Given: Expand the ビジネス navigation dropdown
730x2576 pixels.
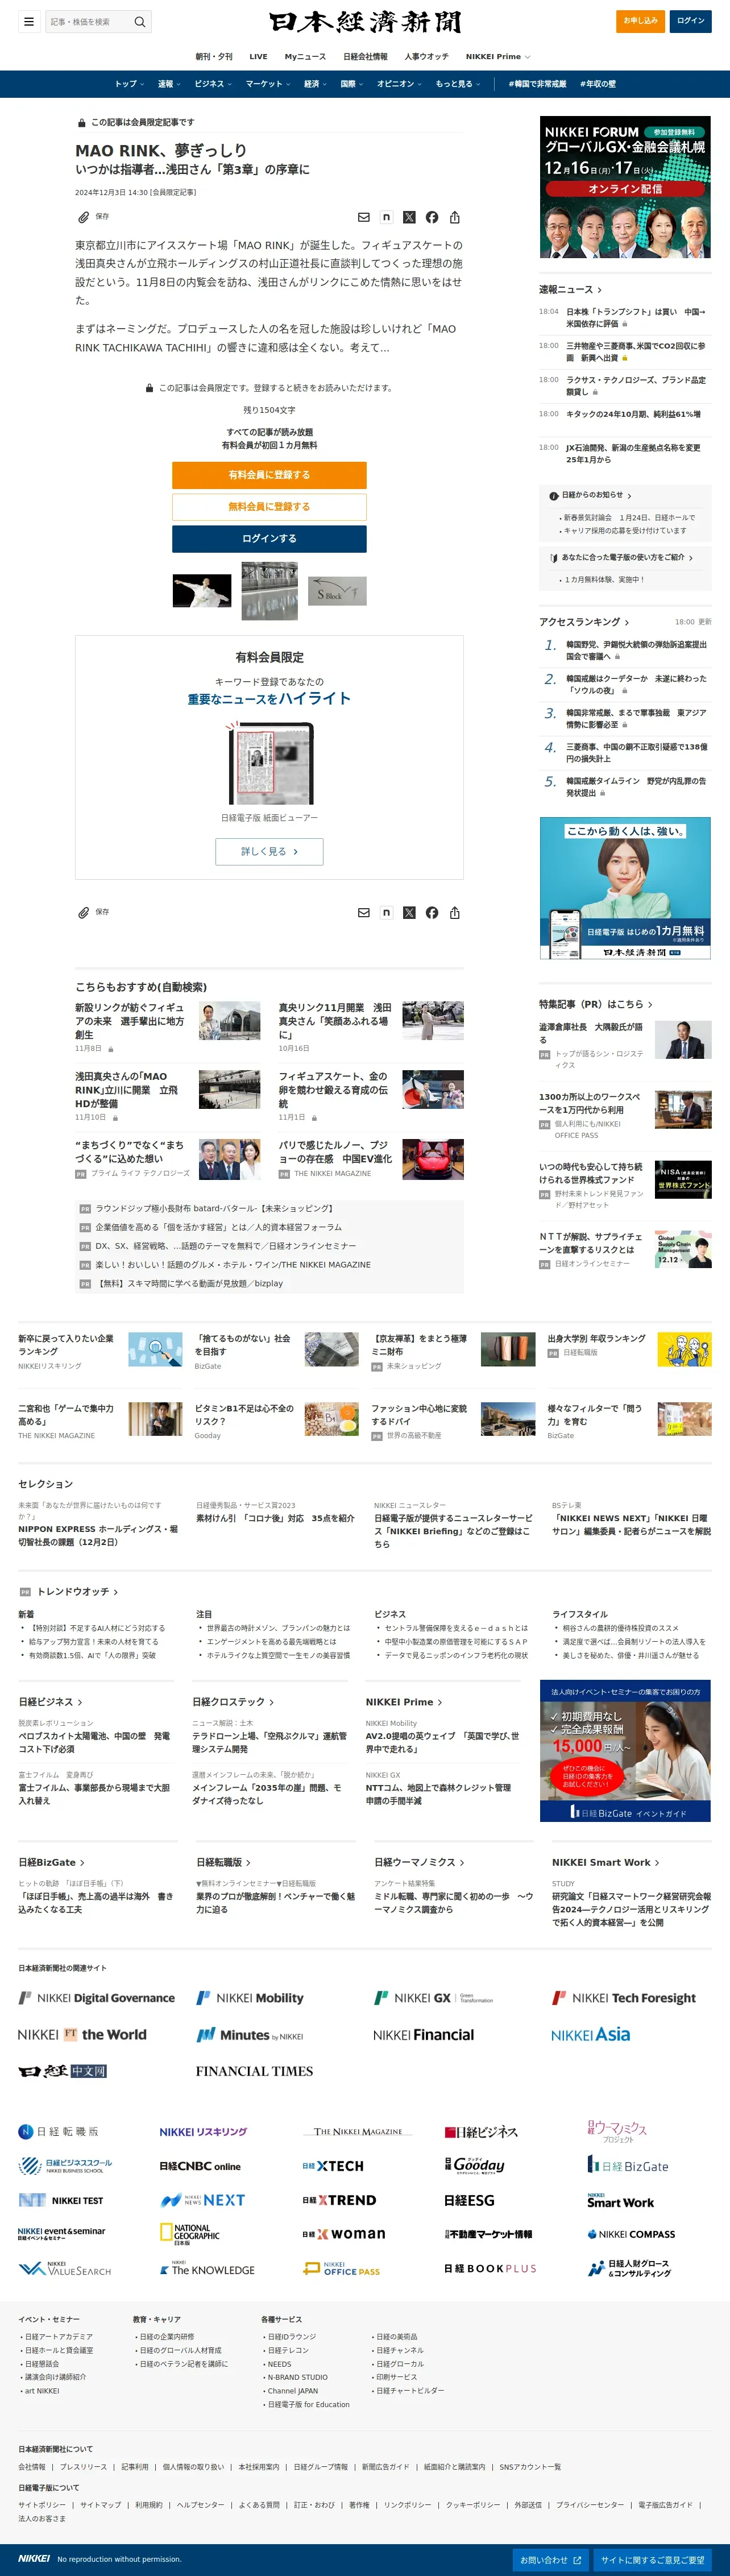Looking at the screenshot, I should click(213, 84).
